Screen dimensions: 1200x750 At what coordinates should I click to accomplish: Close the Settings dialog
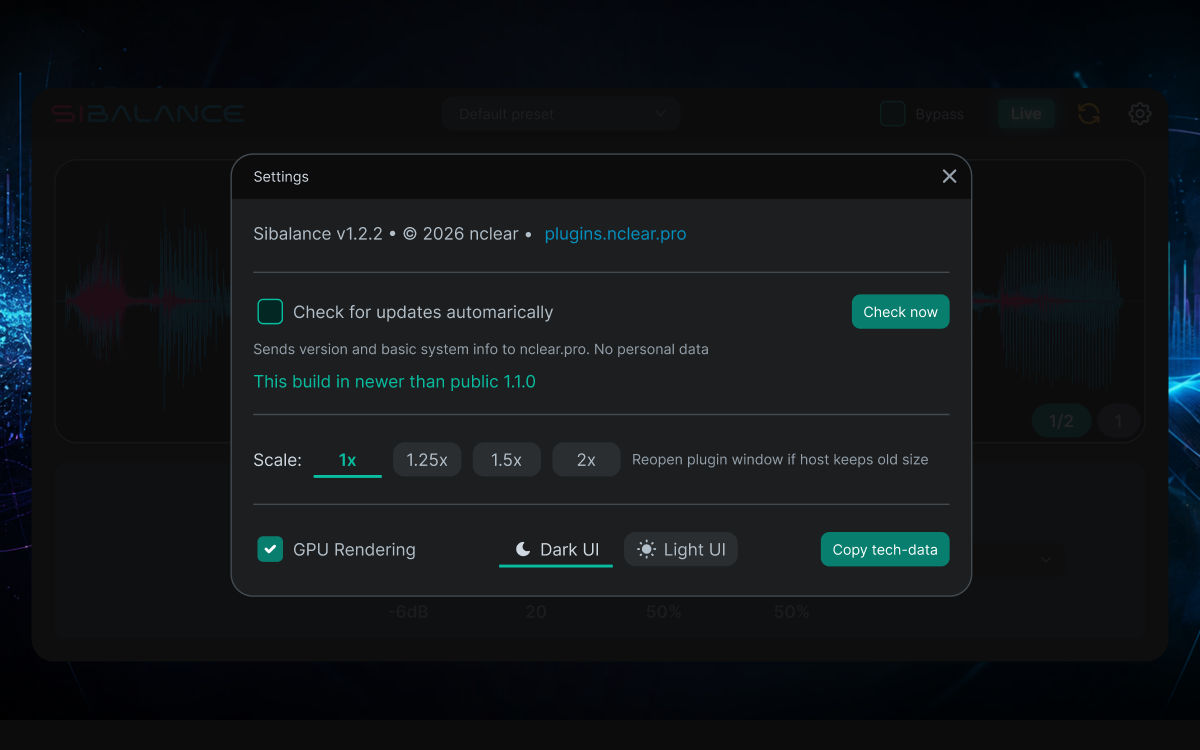949,176
